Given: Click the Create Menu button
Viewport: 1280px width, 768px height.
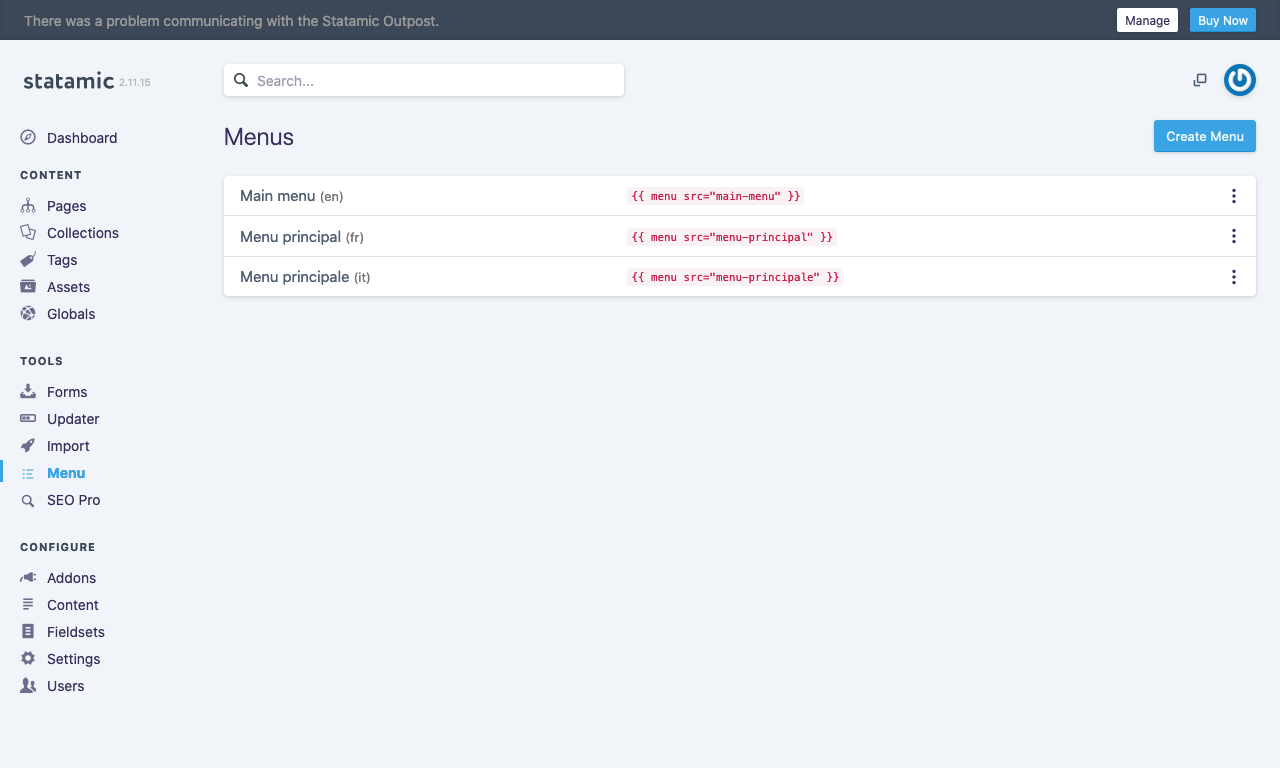Looking at the screenshot, I should 1204,136.
